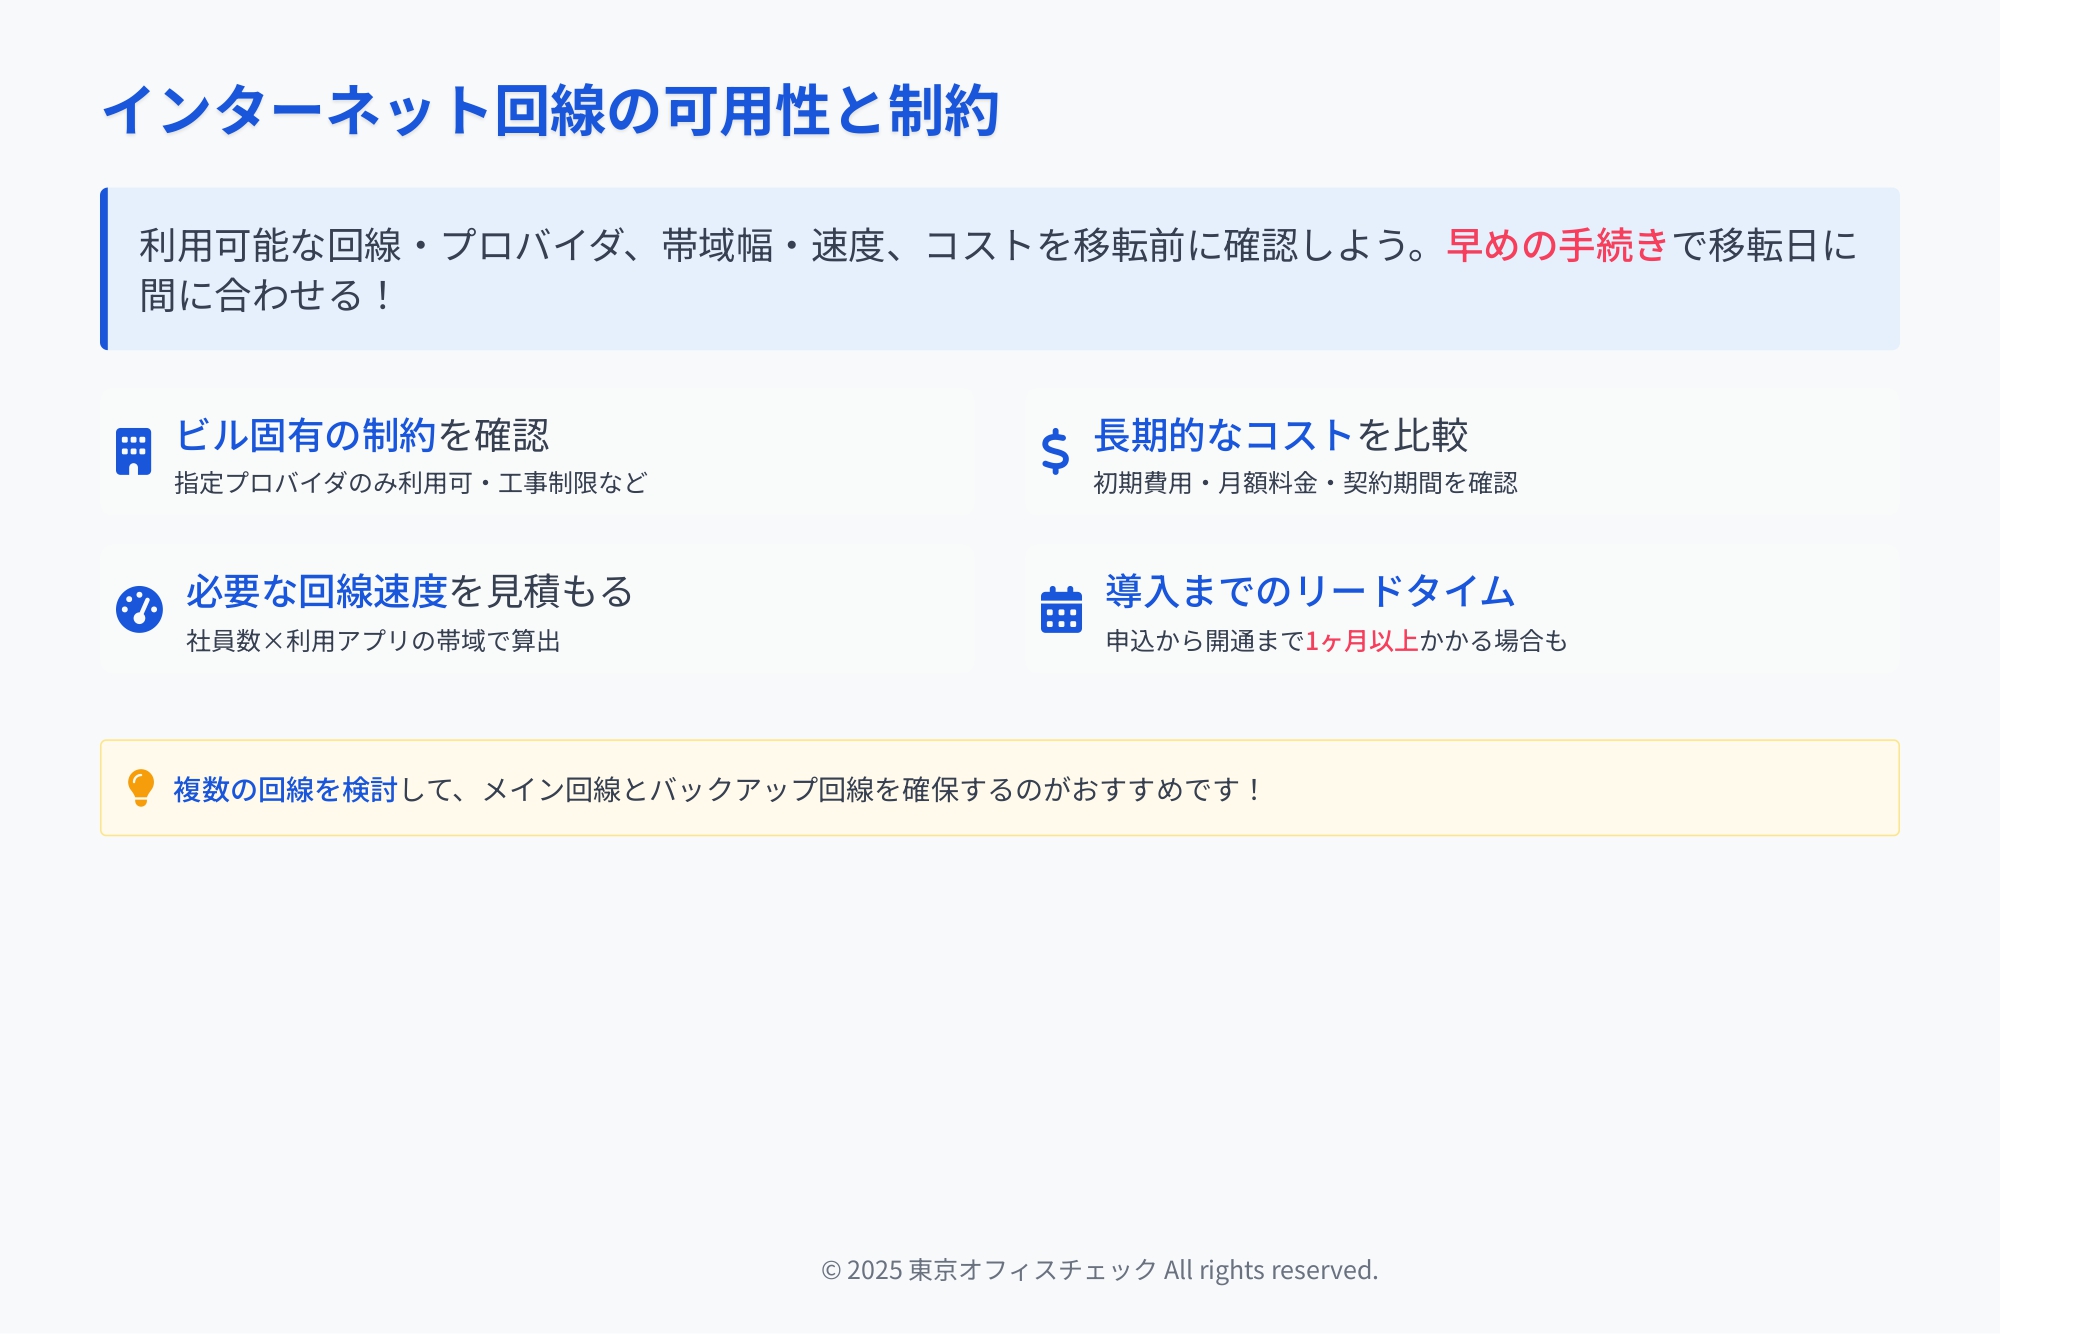Click the page title インターネット回線の可用性と制約
This screenshot has height=1334, width=2100.
550,110
